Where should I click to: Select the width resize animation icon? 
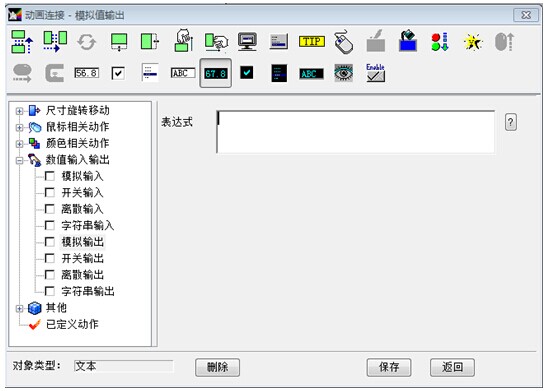pyautogui.click(x=150, y=42)
